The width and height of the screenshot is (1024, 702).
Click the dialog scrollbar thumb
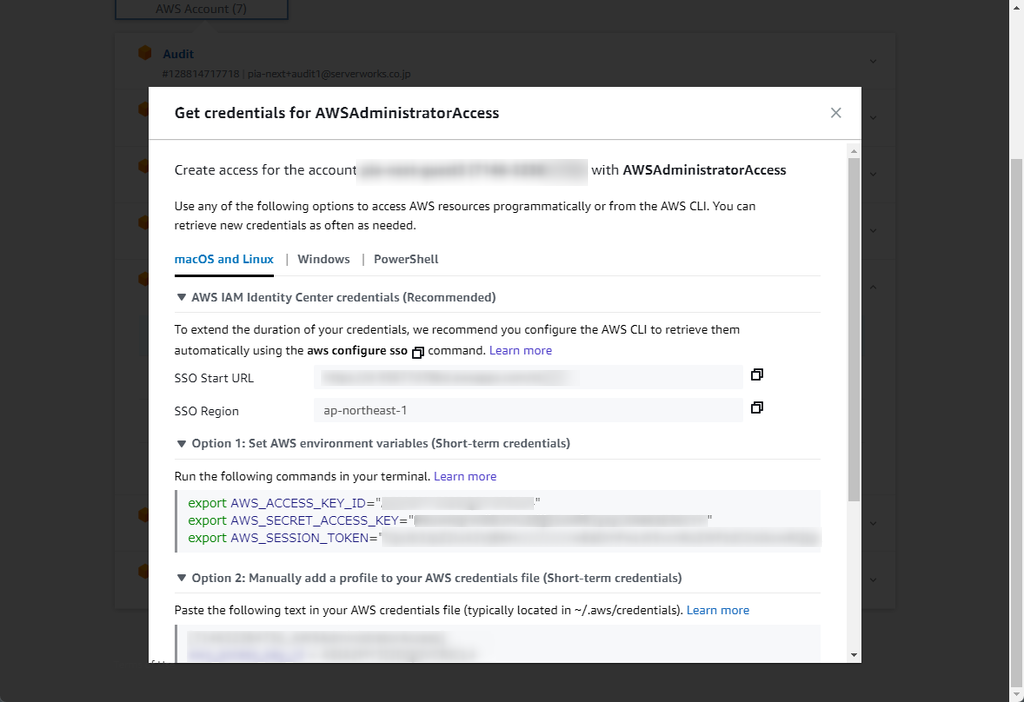pyautogui.click(x=854, y=330)
